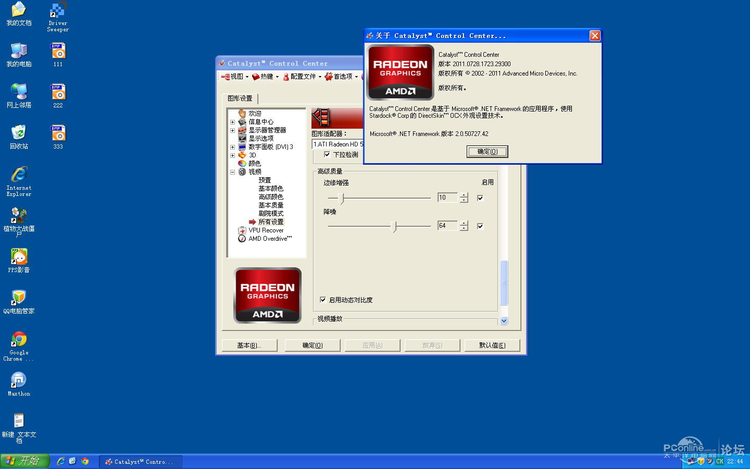
Task: Click the AMD Overdrive gauge icon
Action: point(242,239)
